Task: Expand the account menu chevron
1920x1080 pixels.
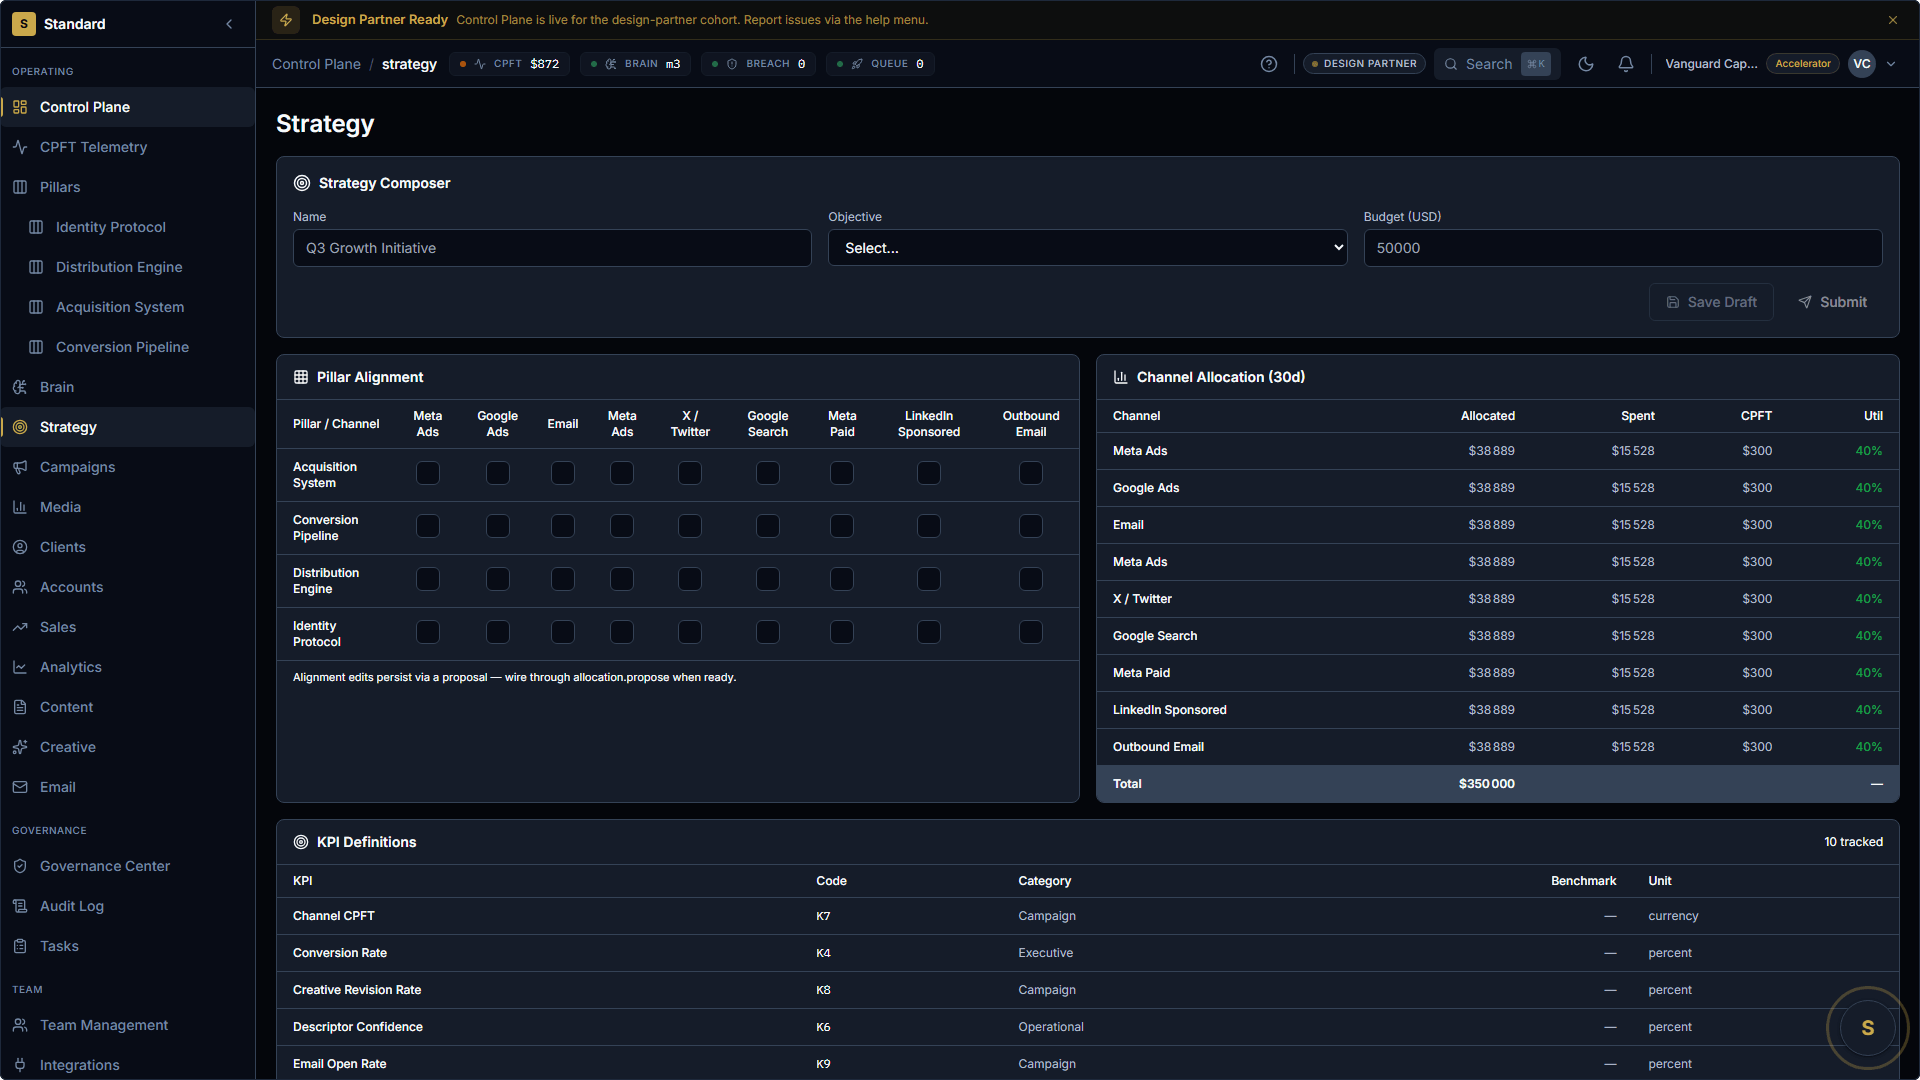Action: 1891,64
